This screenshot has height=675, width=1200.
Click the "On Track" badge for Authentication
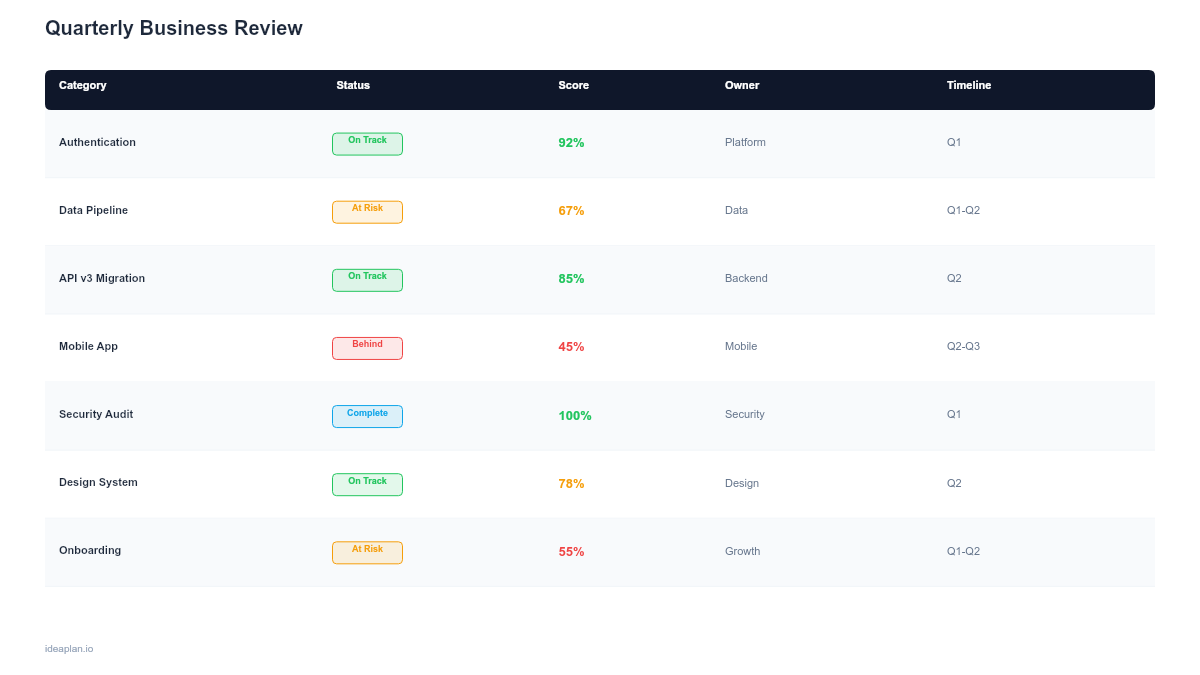click(x=367, y=143)
